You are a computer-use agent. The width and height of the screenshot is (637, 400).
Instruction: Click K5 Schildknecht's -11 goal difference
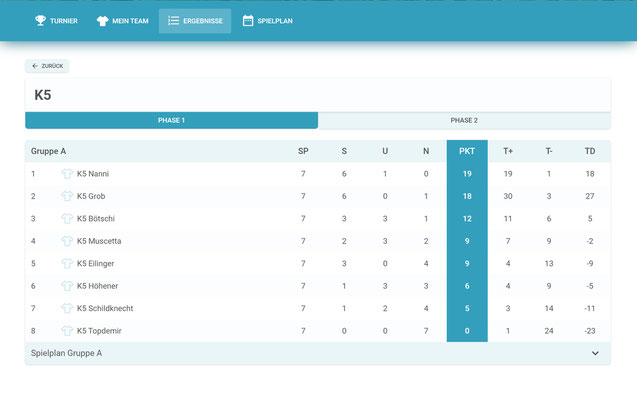click(x=590, y=308)
